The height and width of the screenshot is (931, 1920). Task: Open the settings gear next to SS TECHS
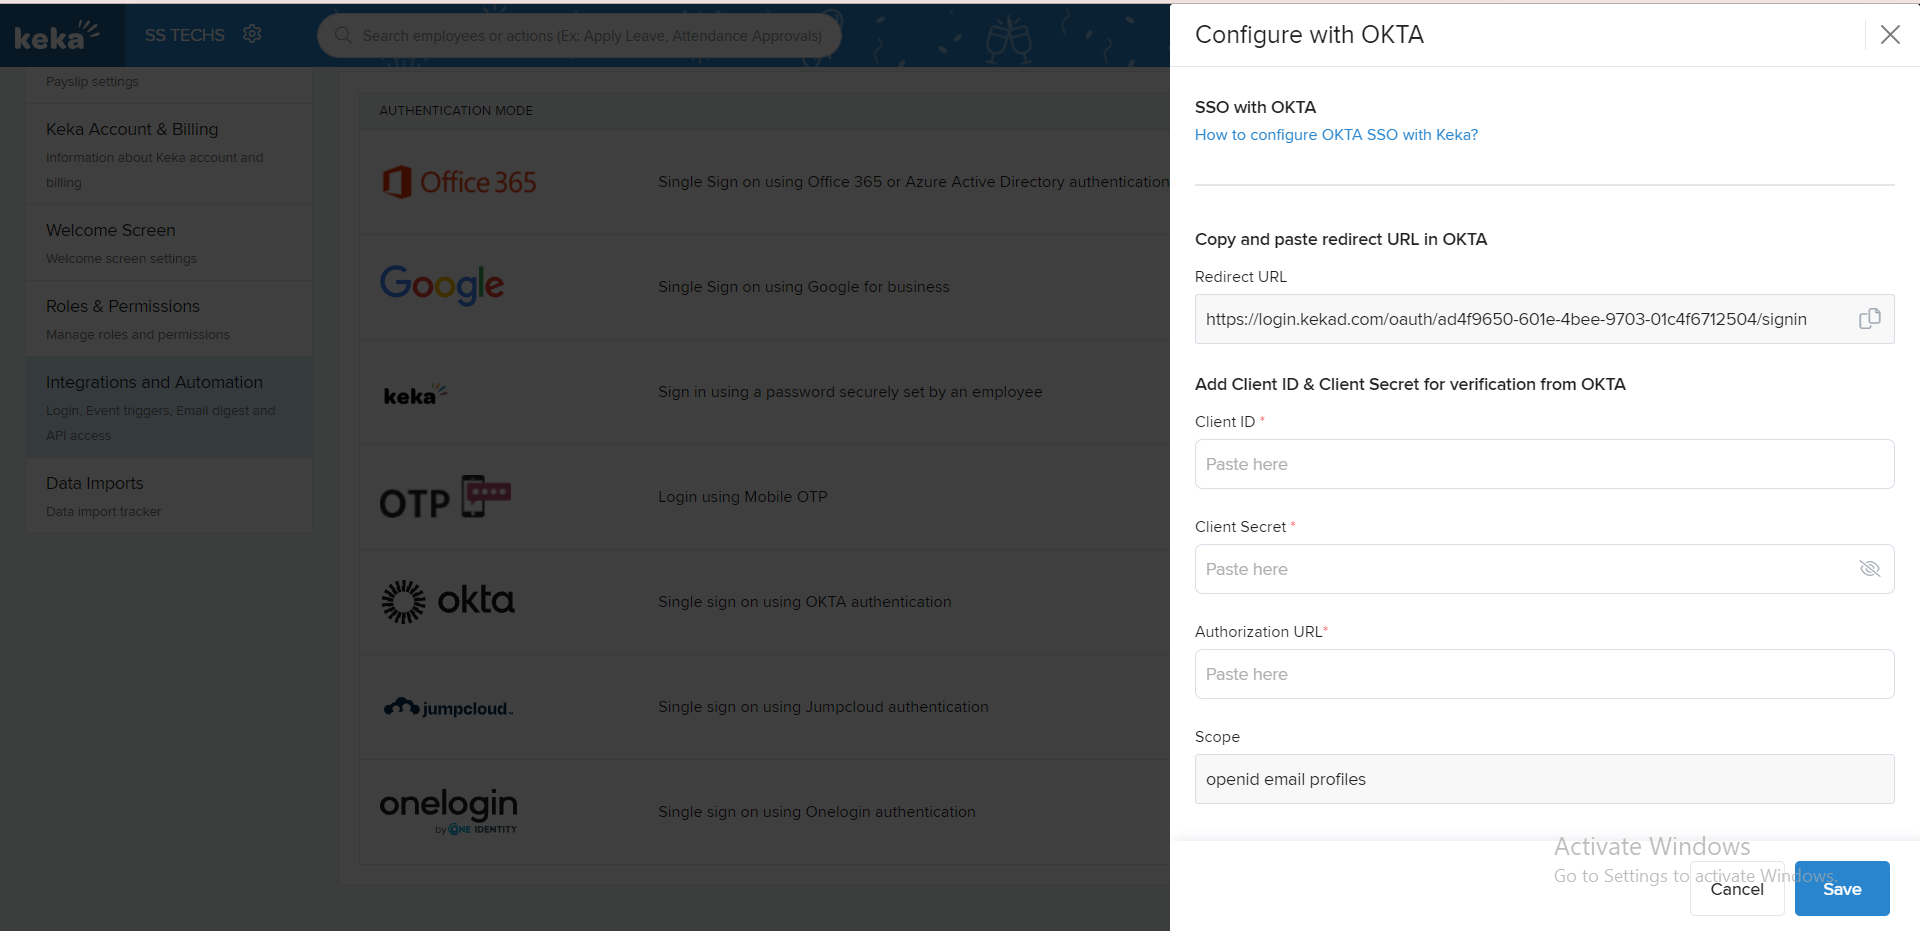pyautogui.click(x=252, y=34)
